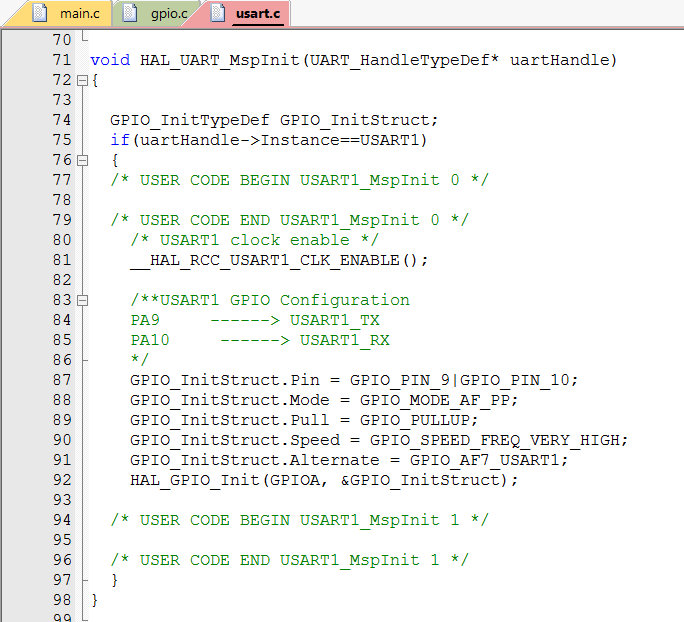This screenshot has height=622, width=684.
Task: Click line number 87 in the gutter
Action: coord(62,380)
